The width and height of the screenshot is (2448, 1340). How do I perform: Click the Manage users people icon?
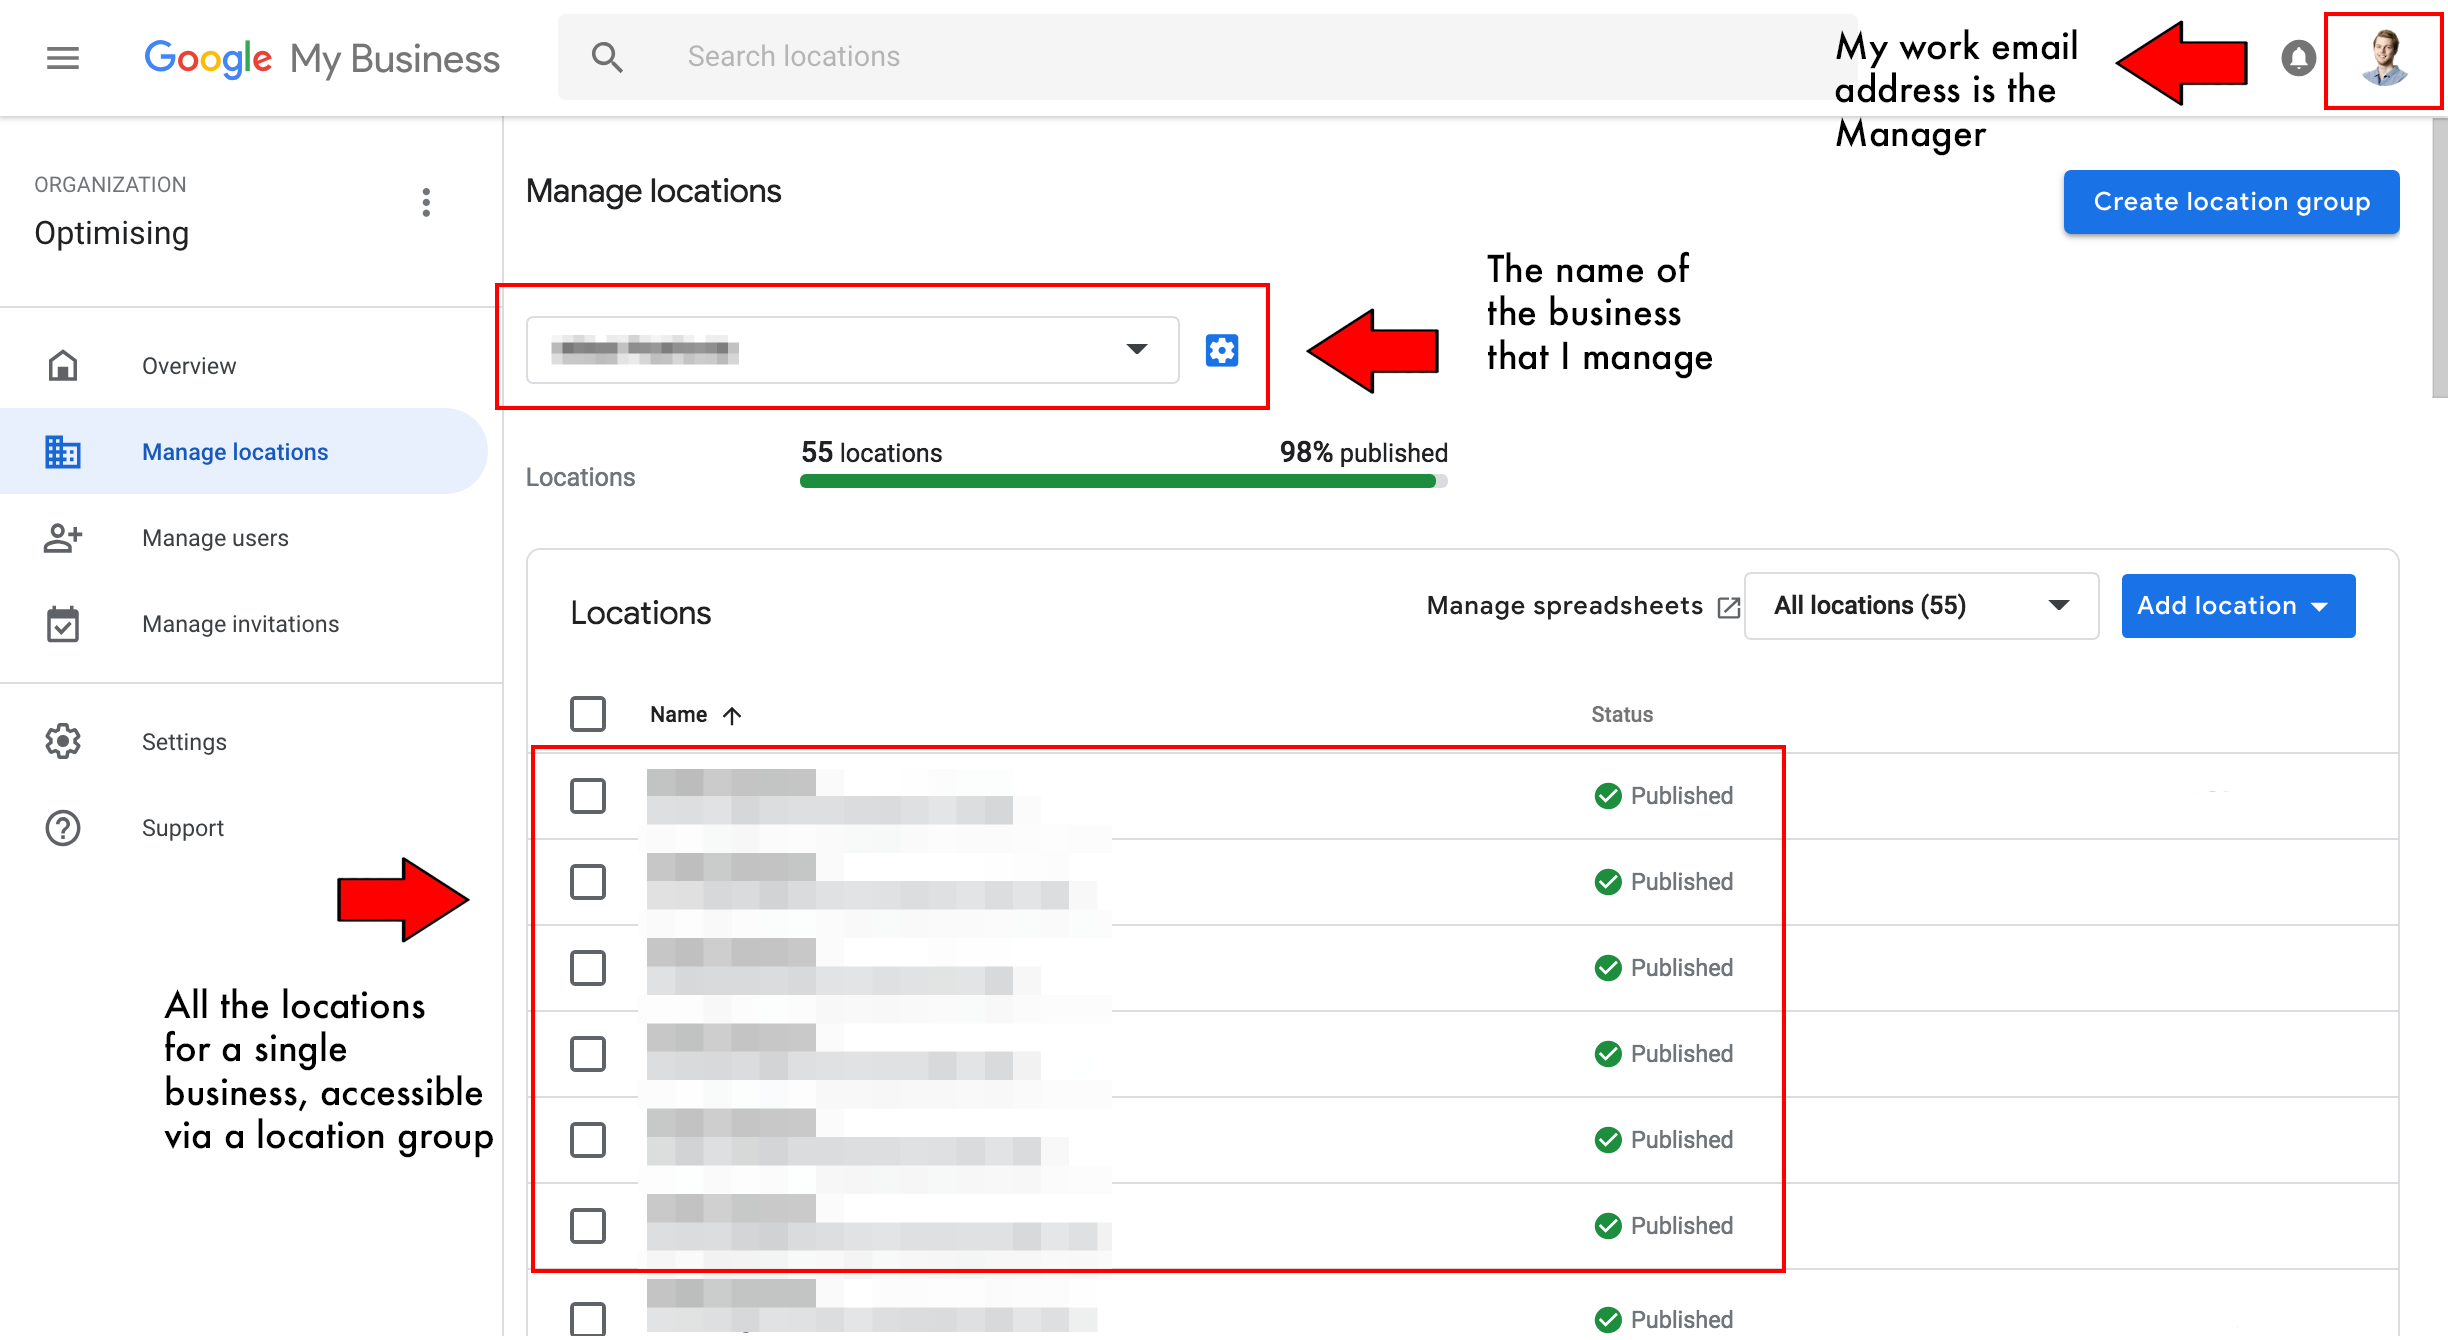(61, 536)
